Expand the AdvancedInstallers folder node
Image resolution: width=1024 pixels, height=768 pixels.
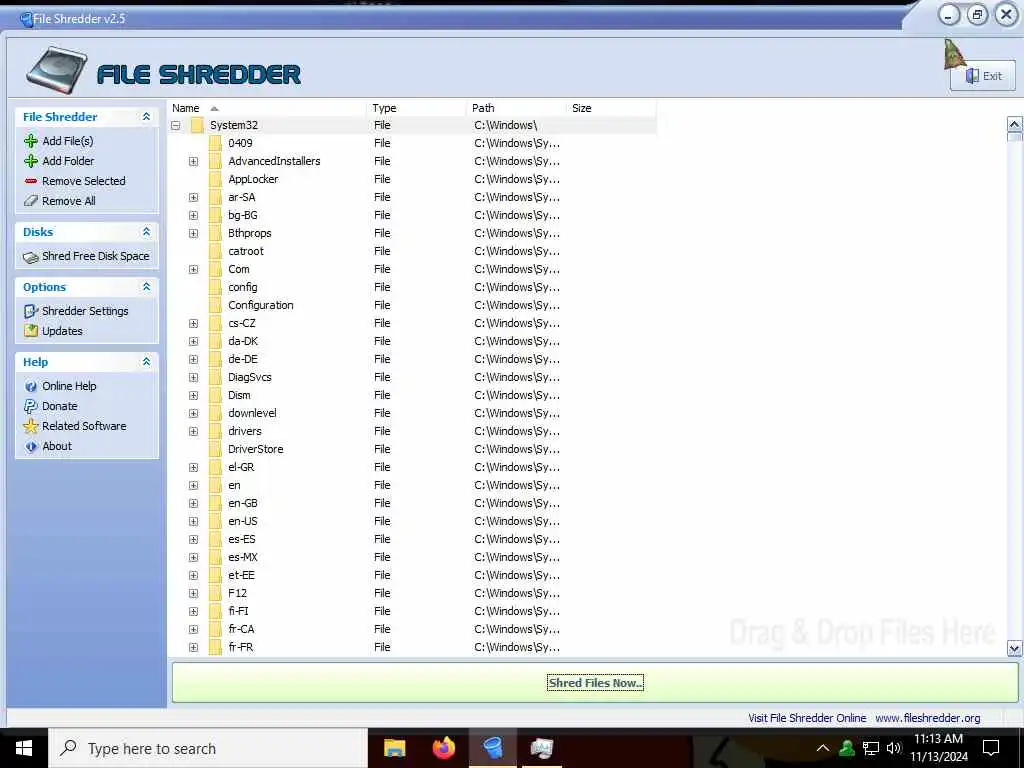[193, 161]
